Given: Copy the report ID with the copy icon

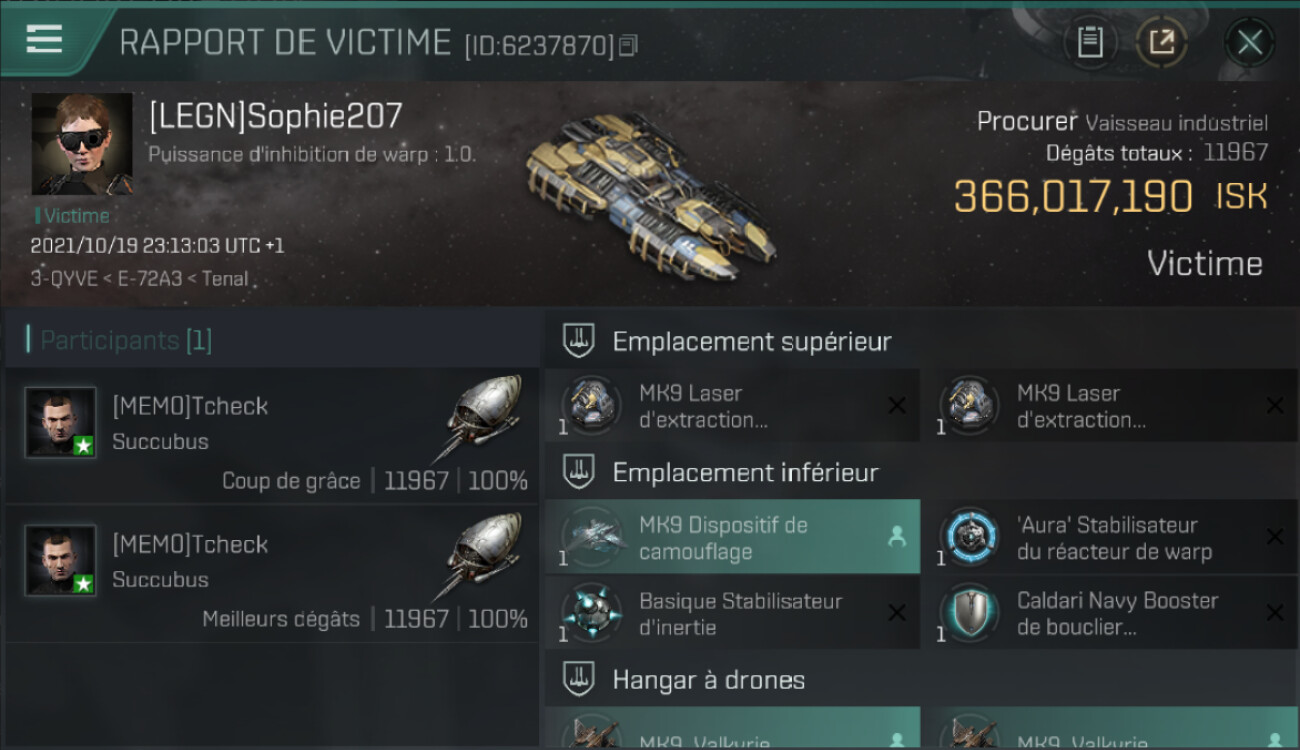Looking at the screenshot, I should 628,45.
